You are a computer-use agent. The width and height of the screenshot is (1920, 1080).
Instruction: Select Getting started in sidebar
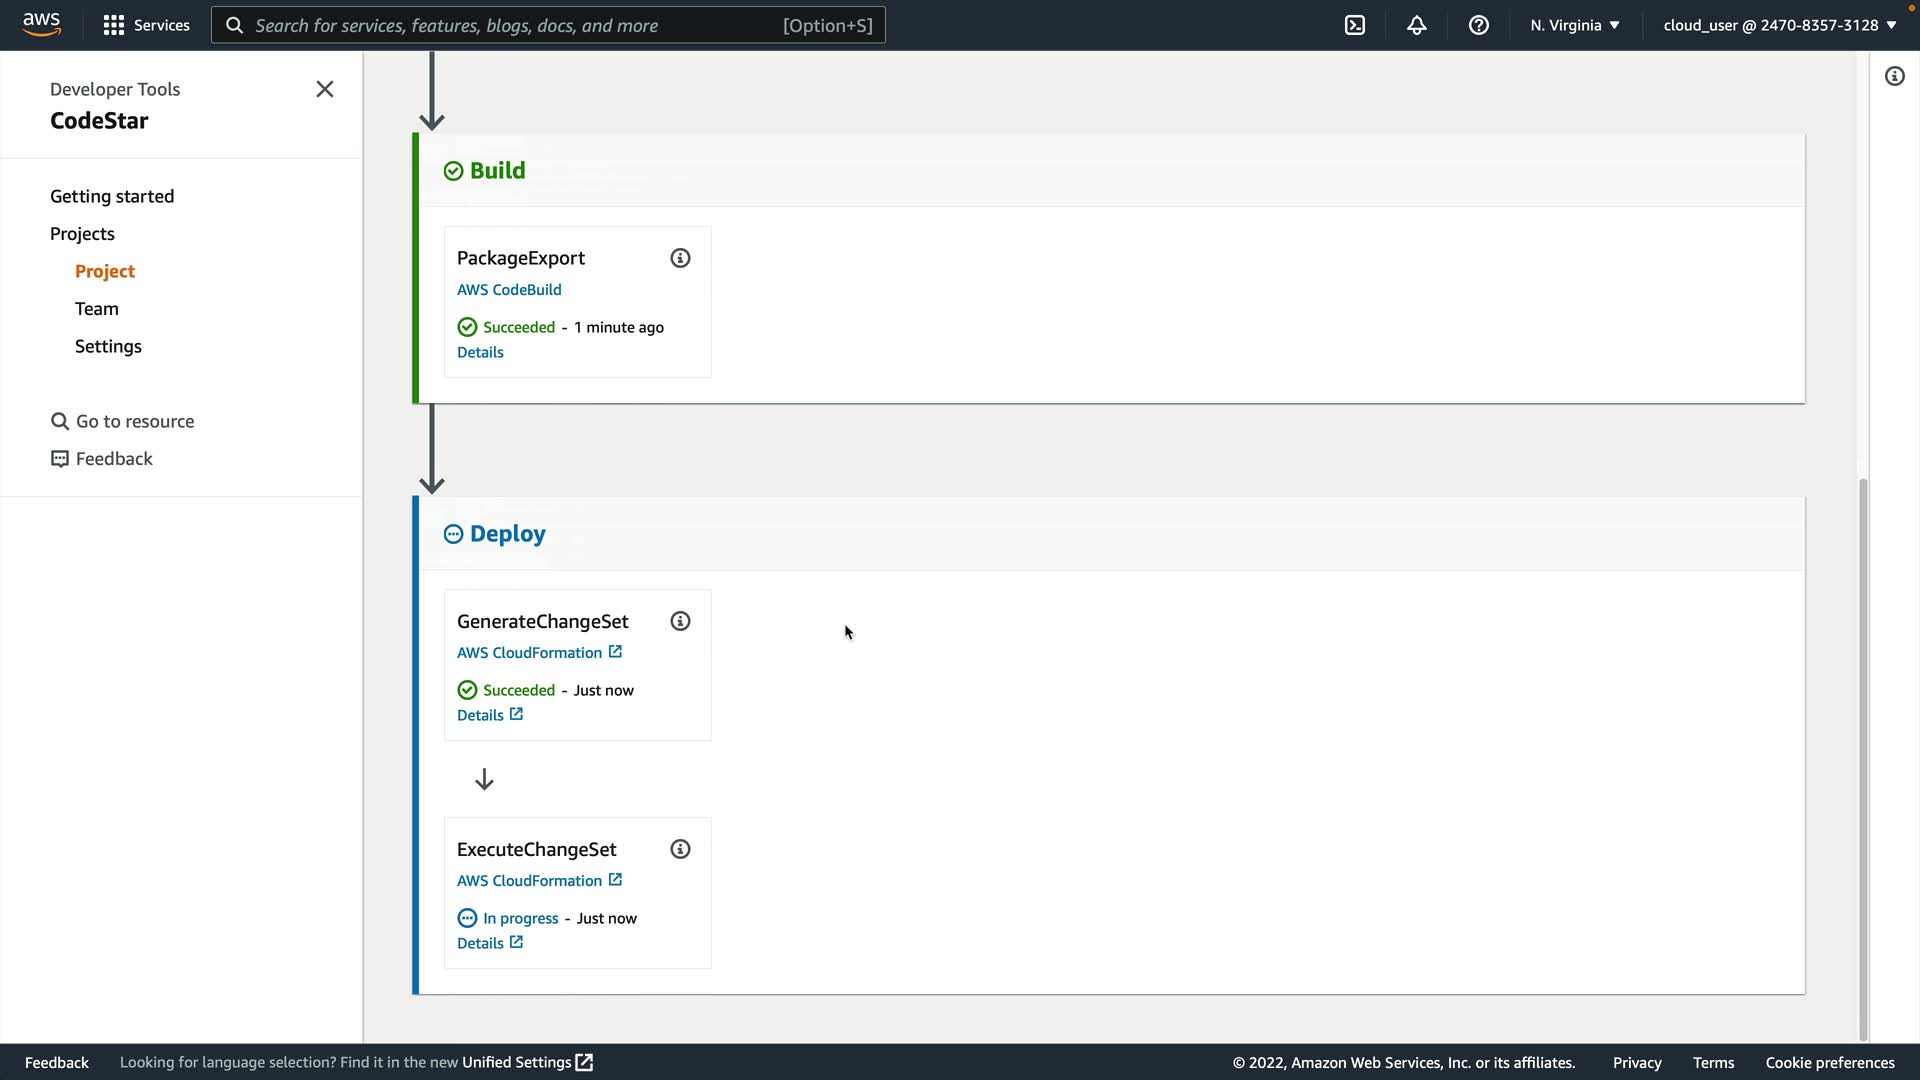pyautogui.click(x=112, y=196)
